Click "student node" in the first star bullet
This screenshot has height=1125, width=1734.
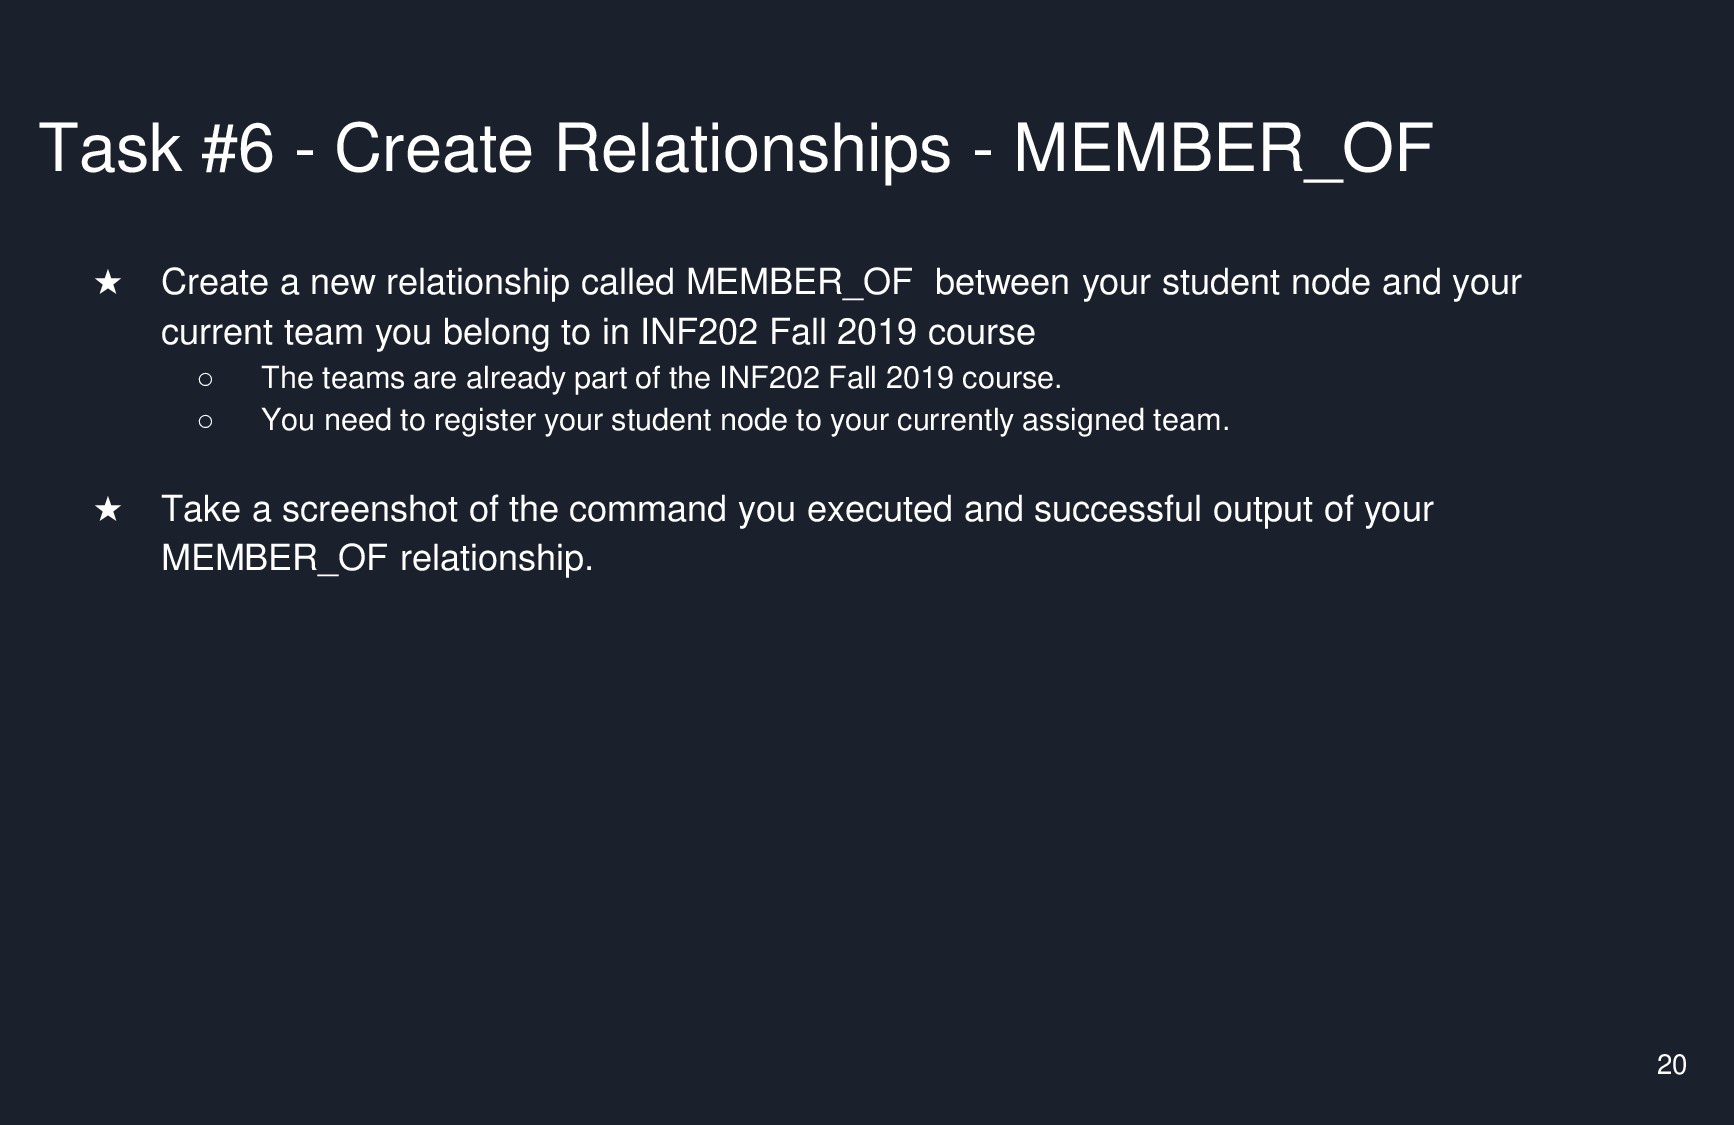click(1265, 283)
